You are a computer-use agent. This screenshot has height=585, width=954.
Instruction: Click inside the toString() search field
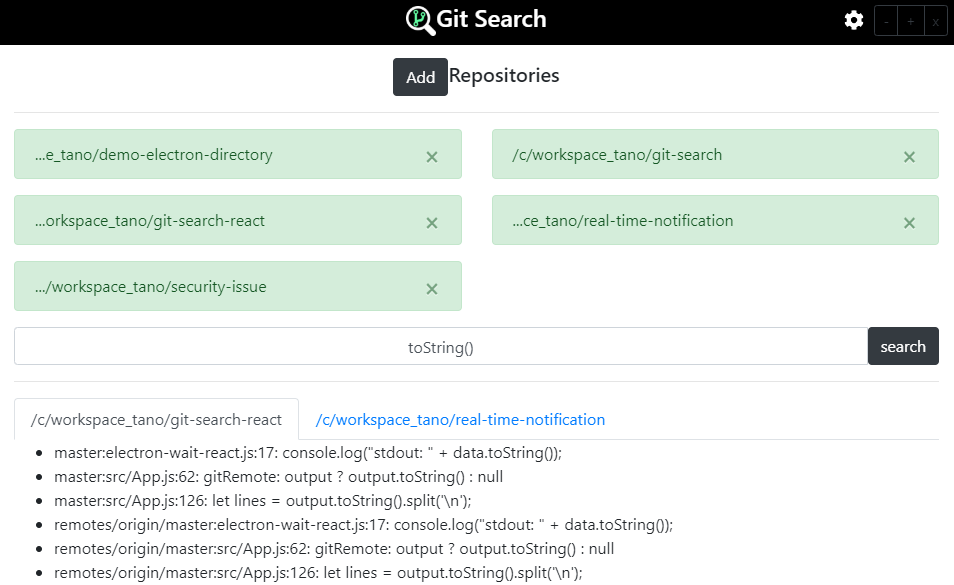(440, 345)
